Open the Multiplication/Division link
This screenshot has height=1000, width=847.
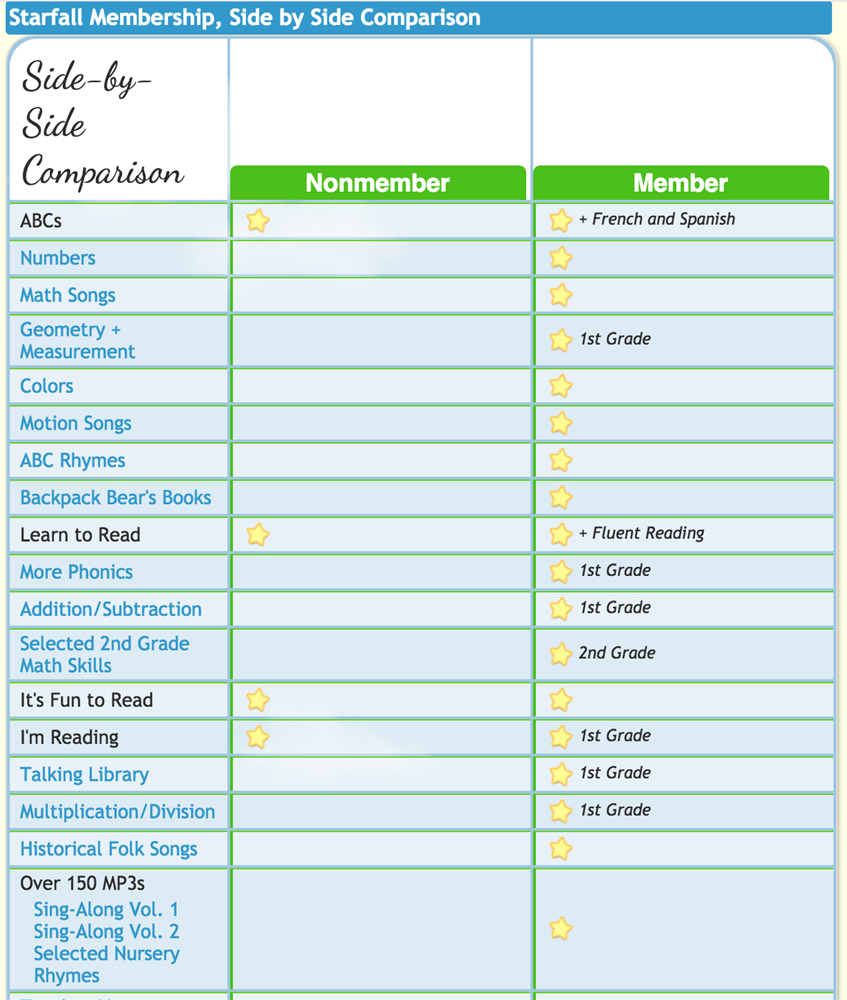coord(117,811)
